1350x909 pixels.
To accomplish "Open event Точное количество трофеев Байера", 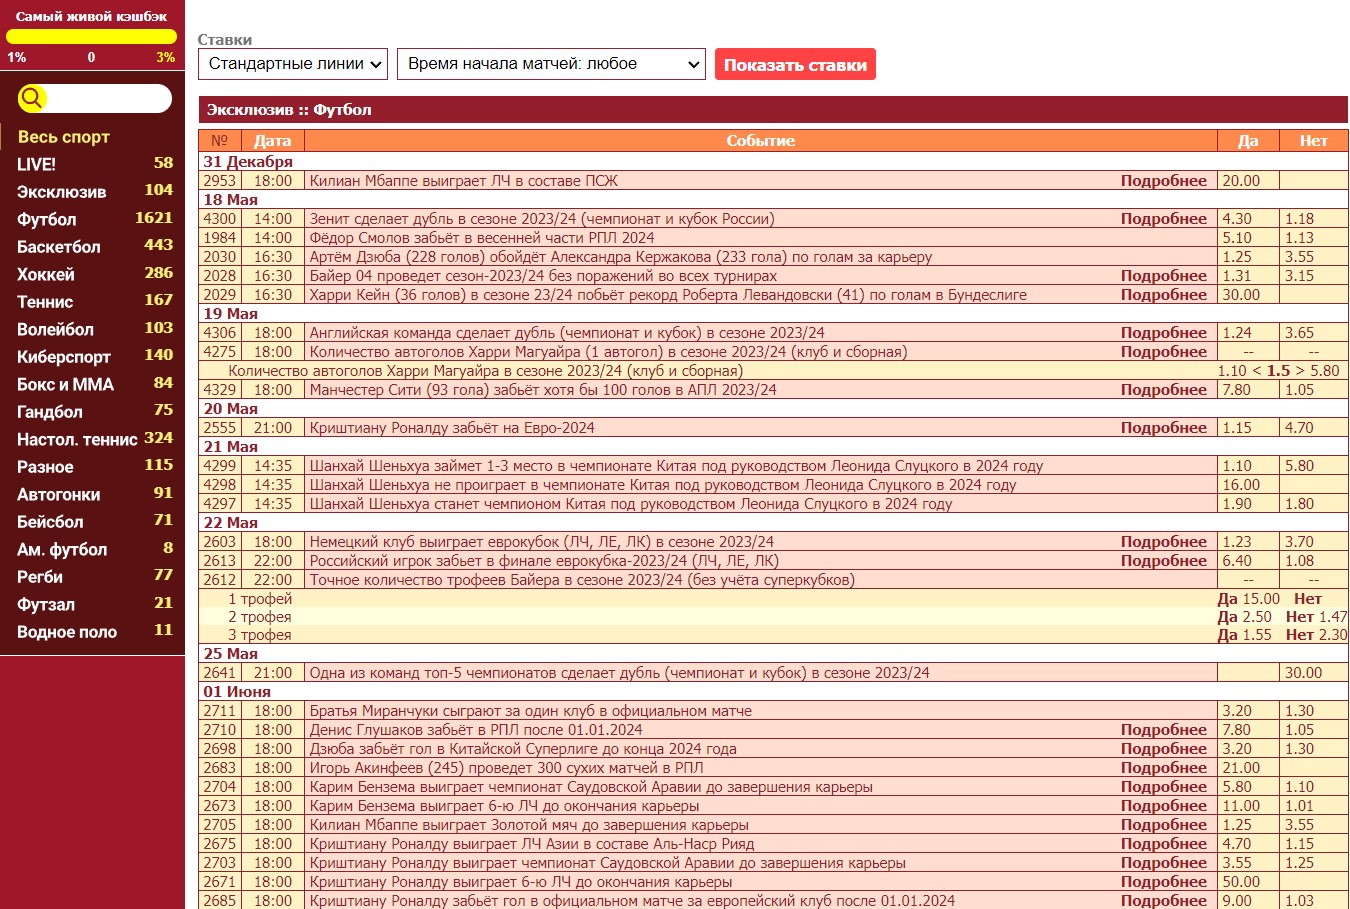I will pyautogui.click(x=582, y=580).
